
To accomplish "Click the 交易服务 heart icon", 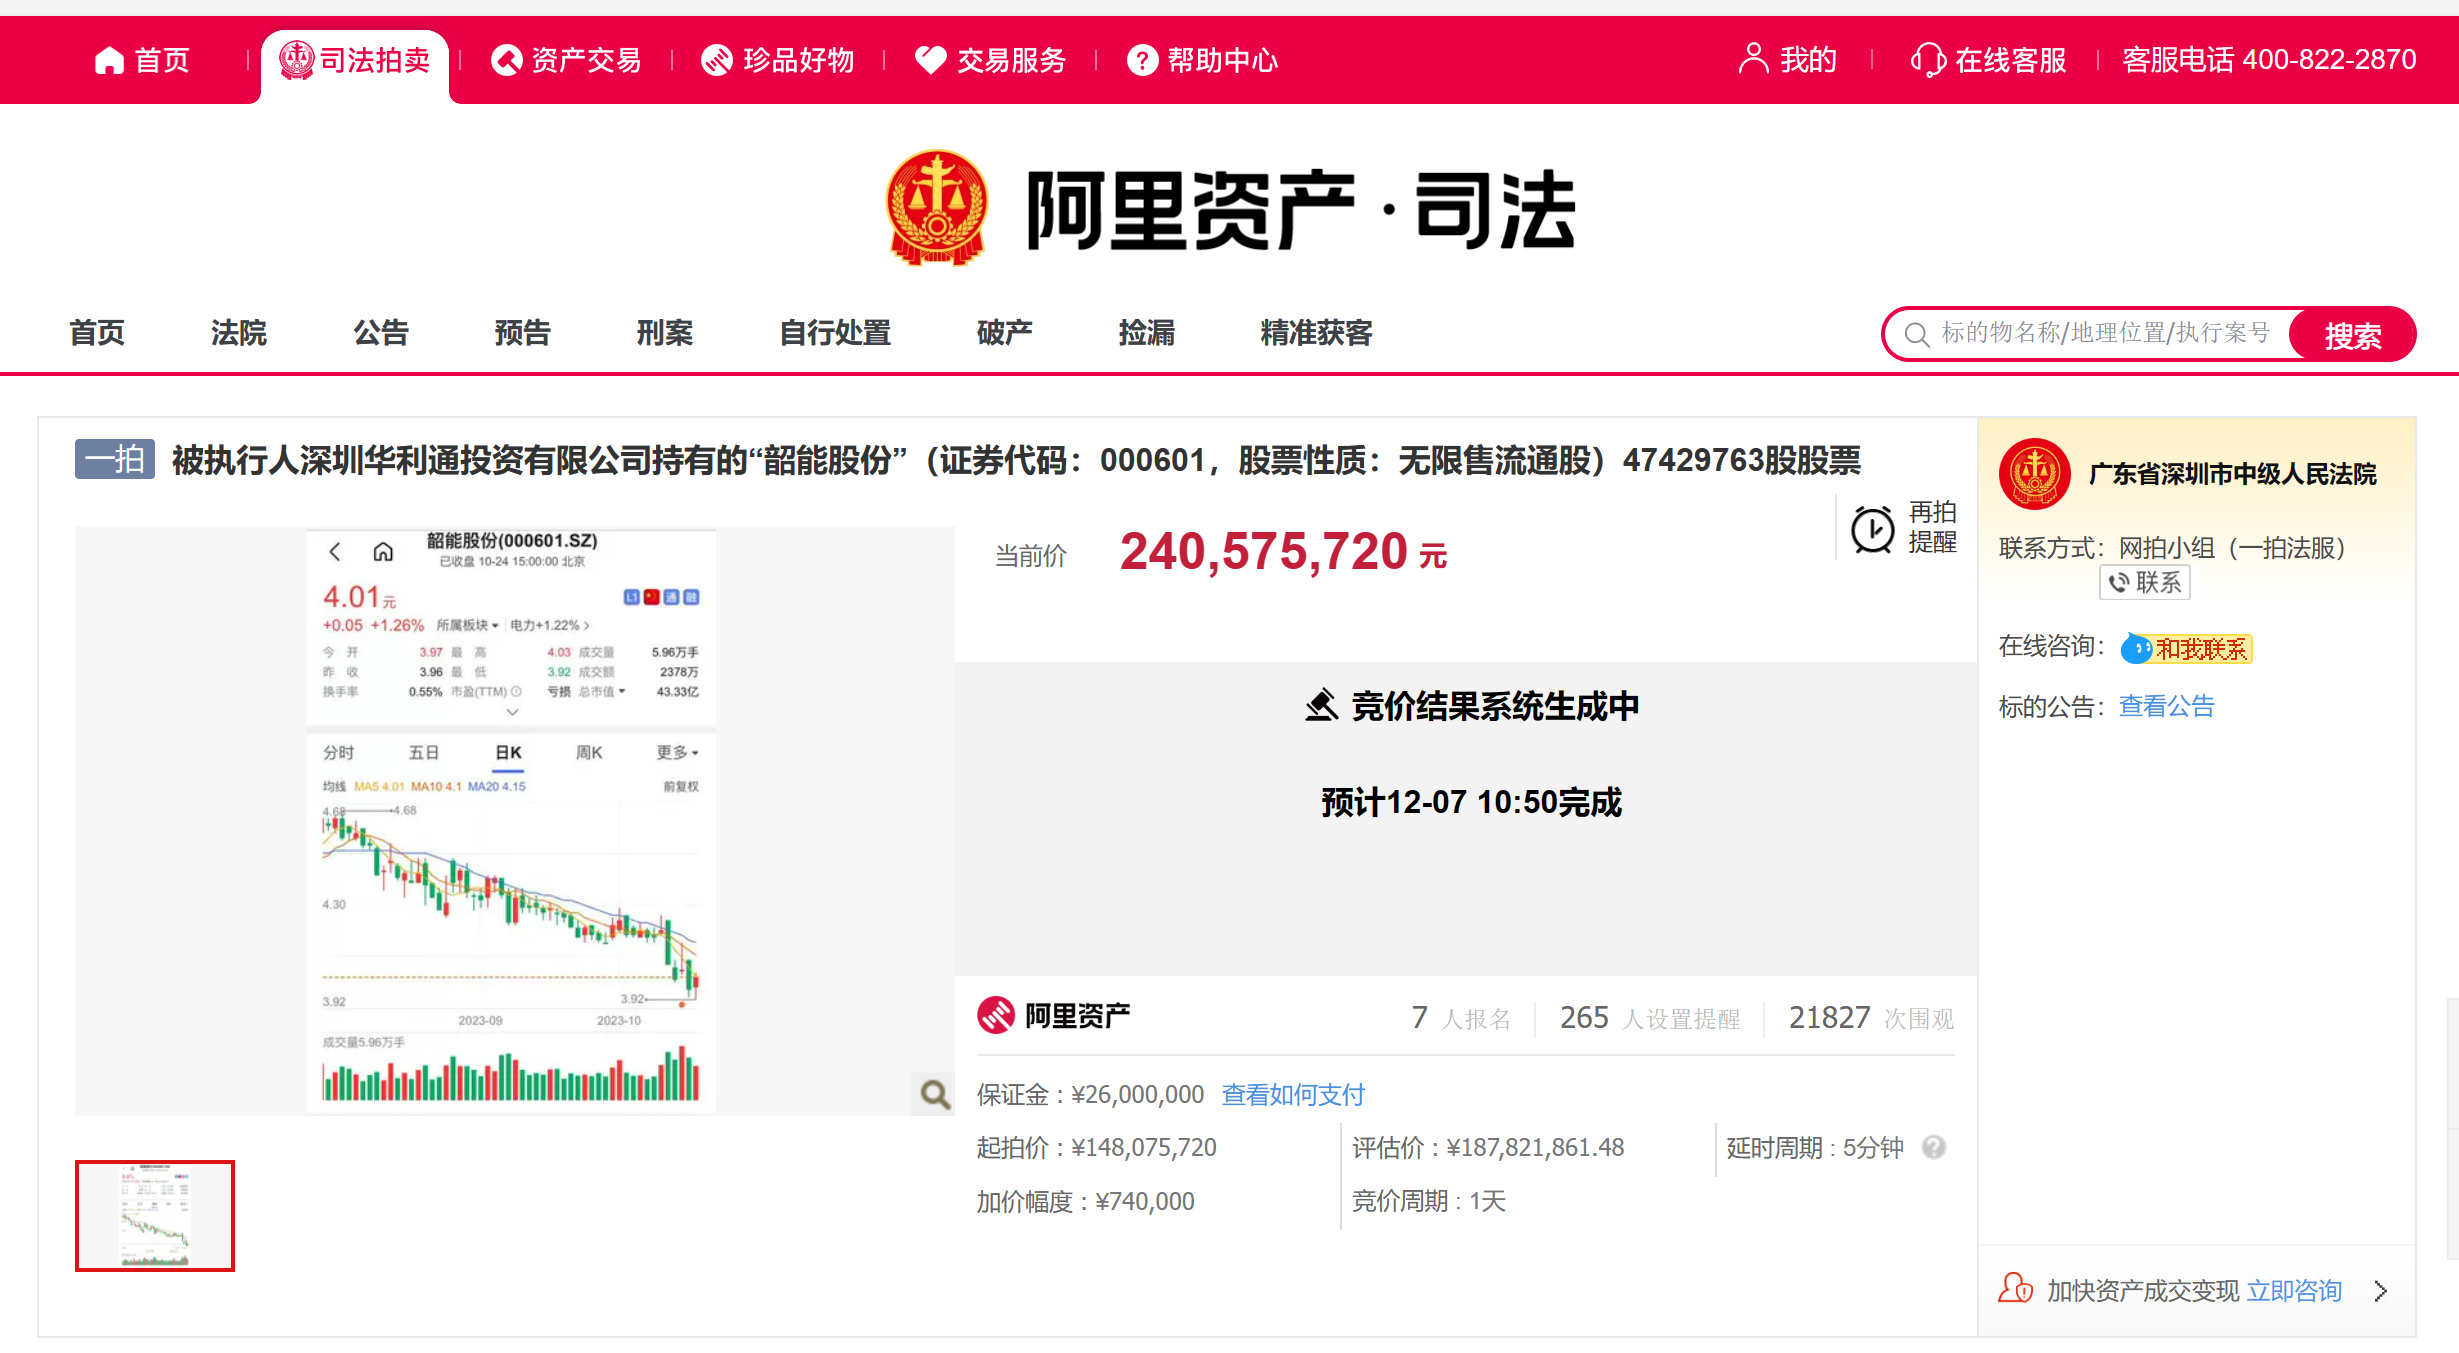I will pyautogui.click(x=930, y=60).
